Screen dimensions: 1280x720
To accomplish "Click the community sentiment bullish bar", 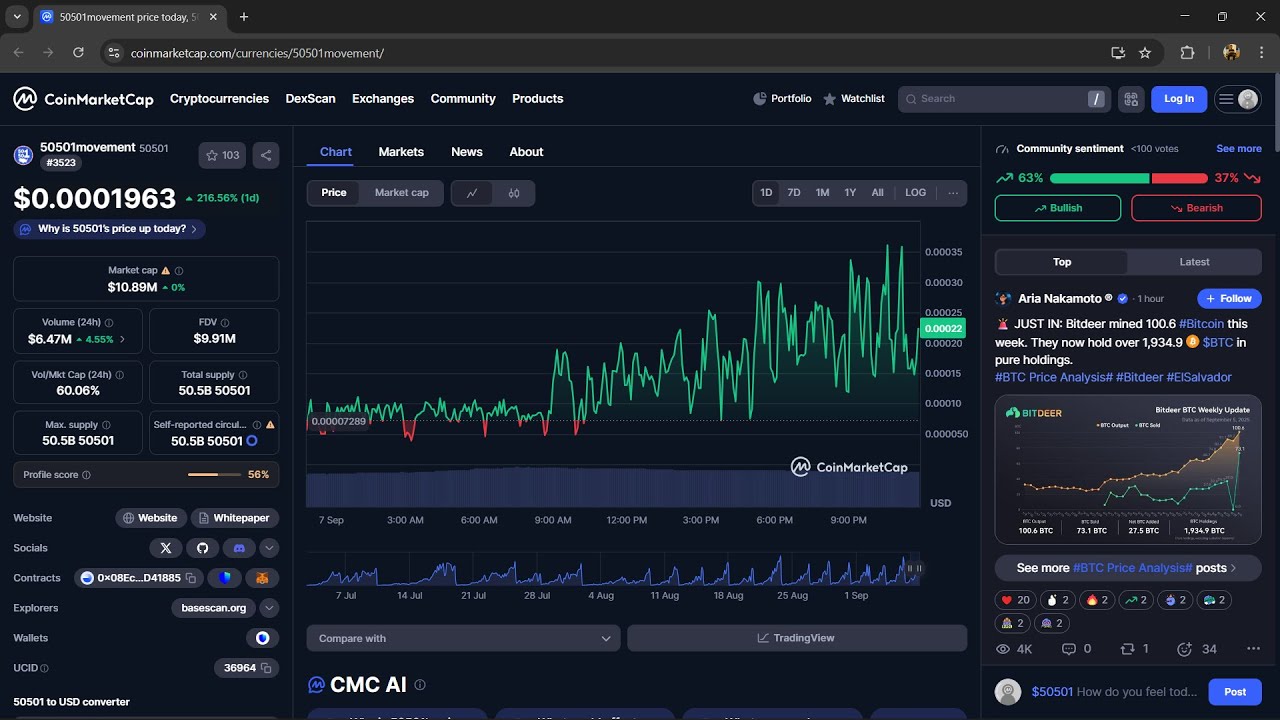I will pos(1099,178).
